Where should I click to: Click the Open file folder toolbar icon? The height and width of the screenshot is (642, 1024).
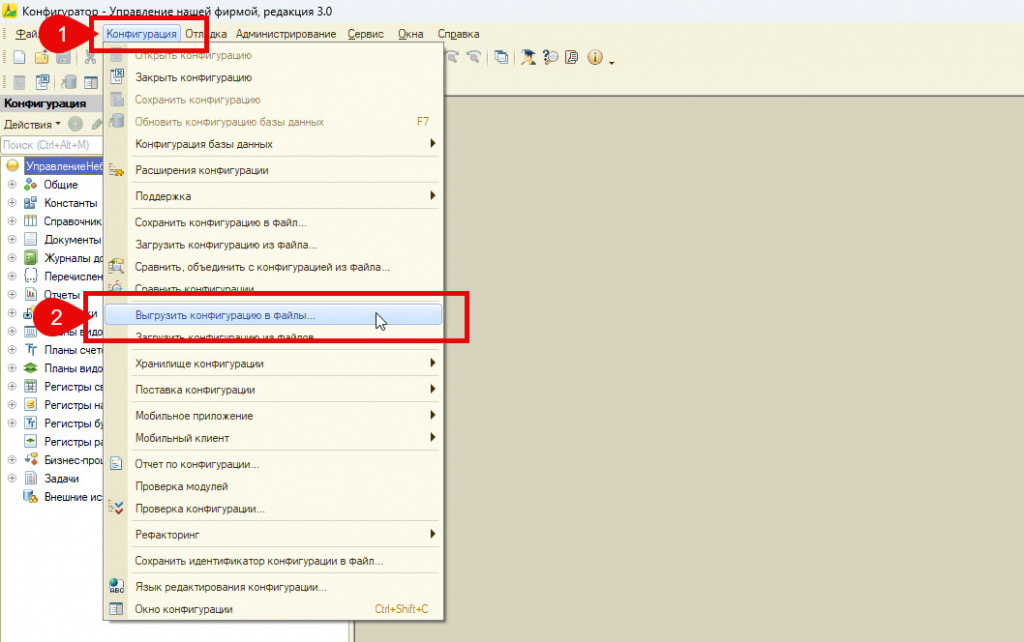pos(41,57)
